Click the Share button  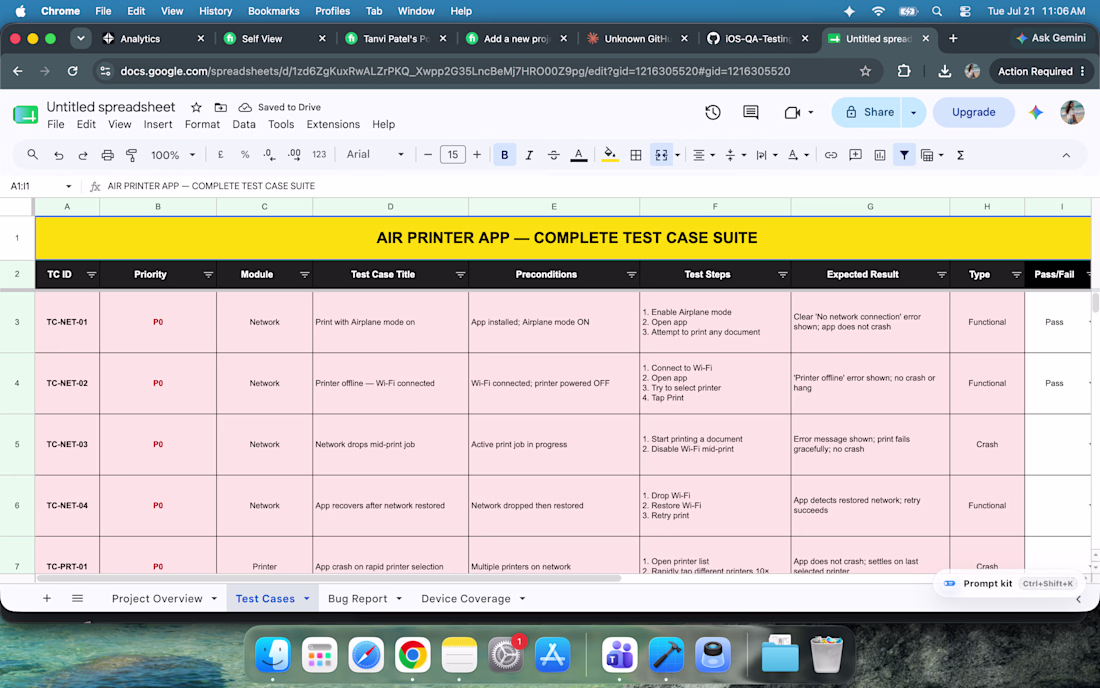point(868,112)
